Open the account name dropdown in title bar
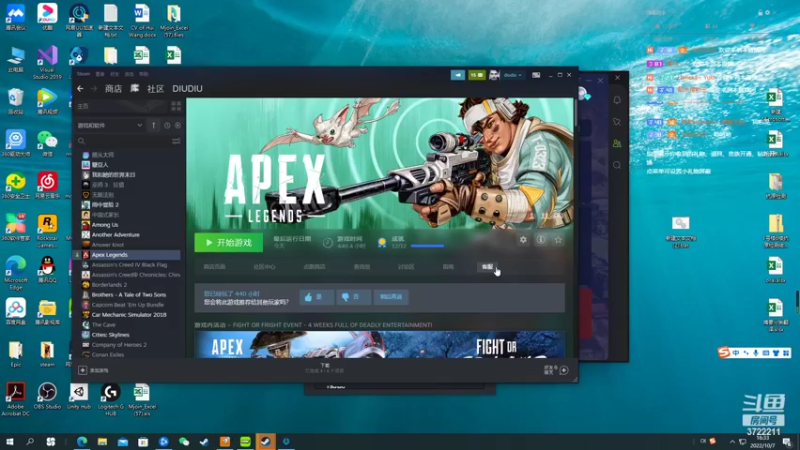This screenshot has width=800, height=450. [x=513, y=75]
